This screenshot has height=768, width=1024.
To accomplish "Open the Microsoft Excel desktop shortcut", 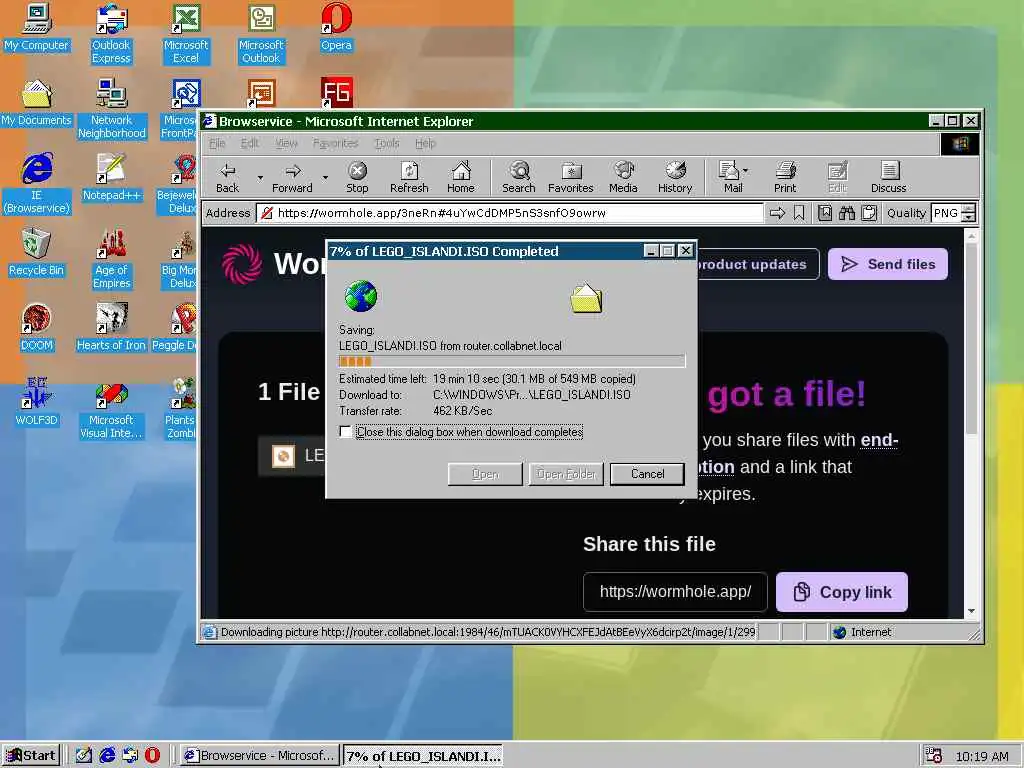I will [x=186, y=34].
